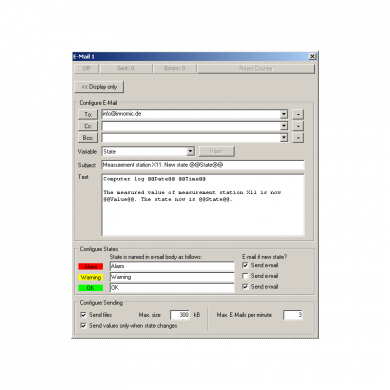This screenshot has width=390, height=390.
Task: Remove entry with minus button beside Bcc
Action: [298, 138]
